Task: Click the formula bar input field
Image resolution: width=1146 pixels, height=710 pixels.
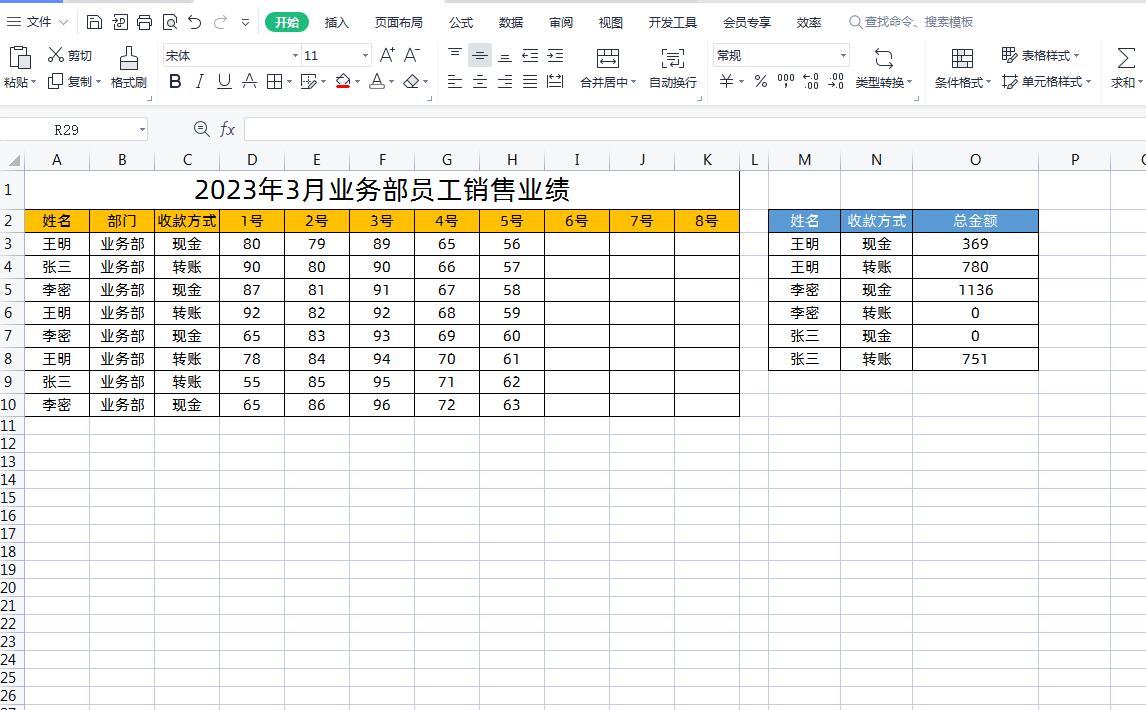Action: point(694,129)
